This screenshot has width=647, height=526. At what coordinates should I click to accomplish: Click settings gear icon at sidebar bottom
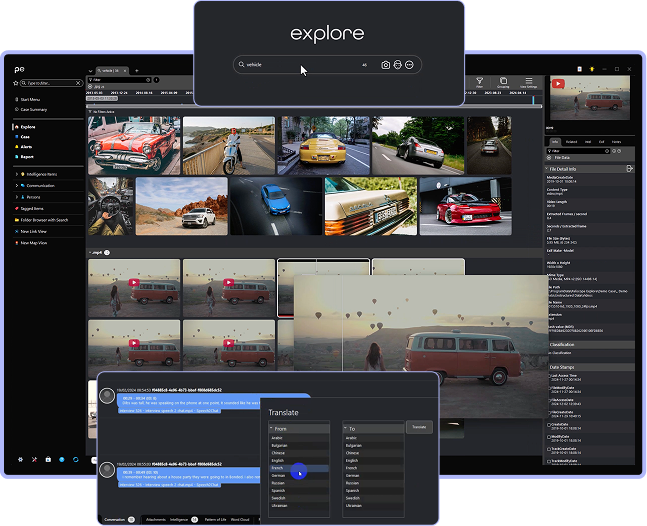(x=20, y=460)
